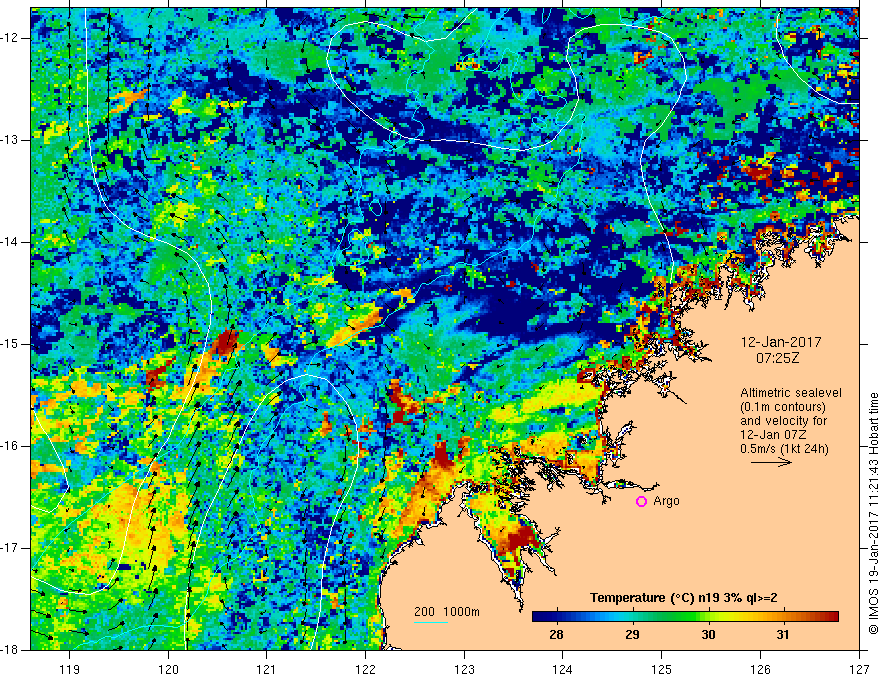Click the 'Argo' legend label
This screenshot has height=680, width=880.
tap(666, 501)
